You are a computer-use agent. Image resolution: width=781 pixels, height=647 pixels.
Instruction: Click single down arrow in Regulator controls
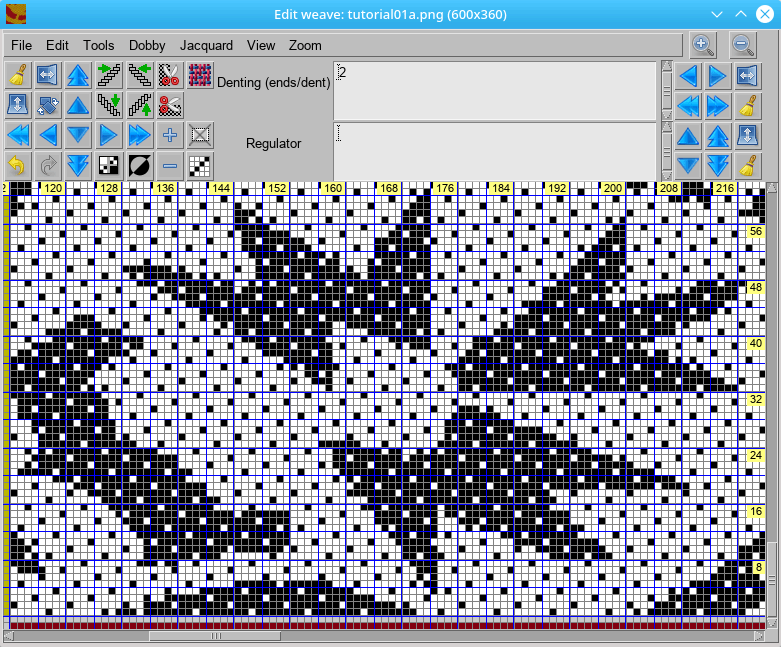688,166
